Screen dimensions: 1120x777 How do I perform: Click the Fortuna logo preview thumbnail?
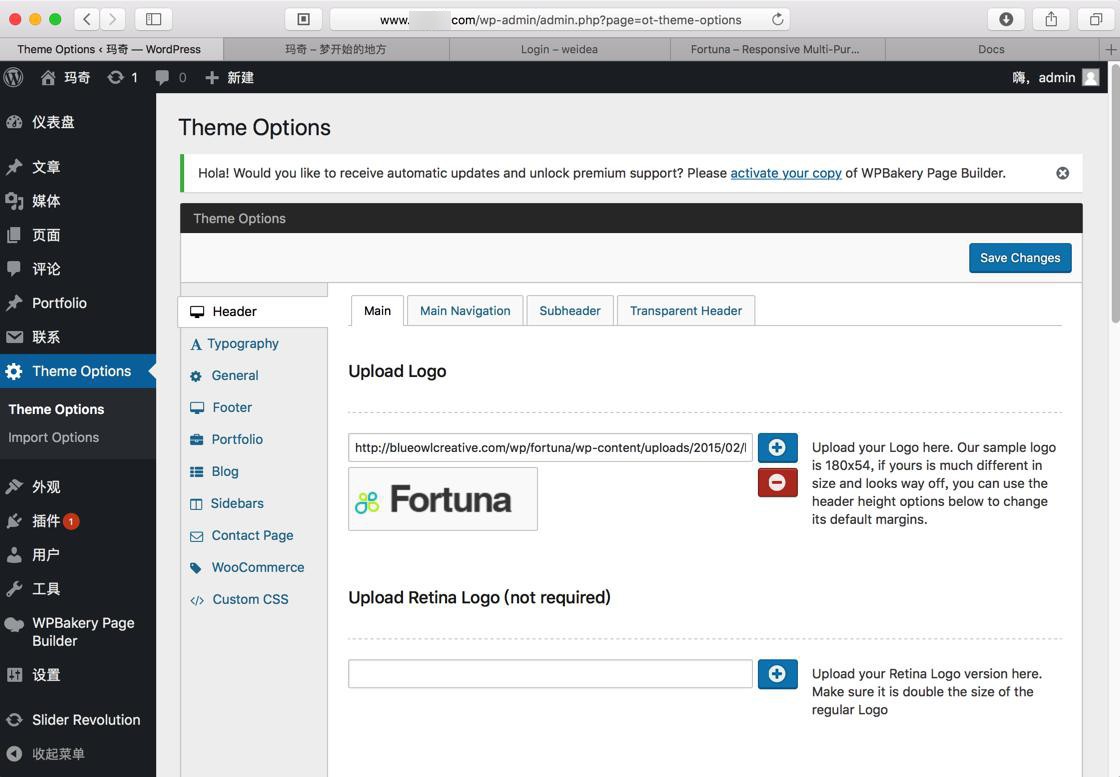442,499
